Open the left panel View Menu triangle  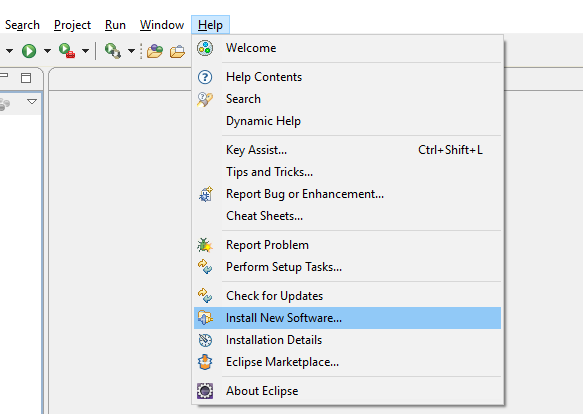click(32, 101)
